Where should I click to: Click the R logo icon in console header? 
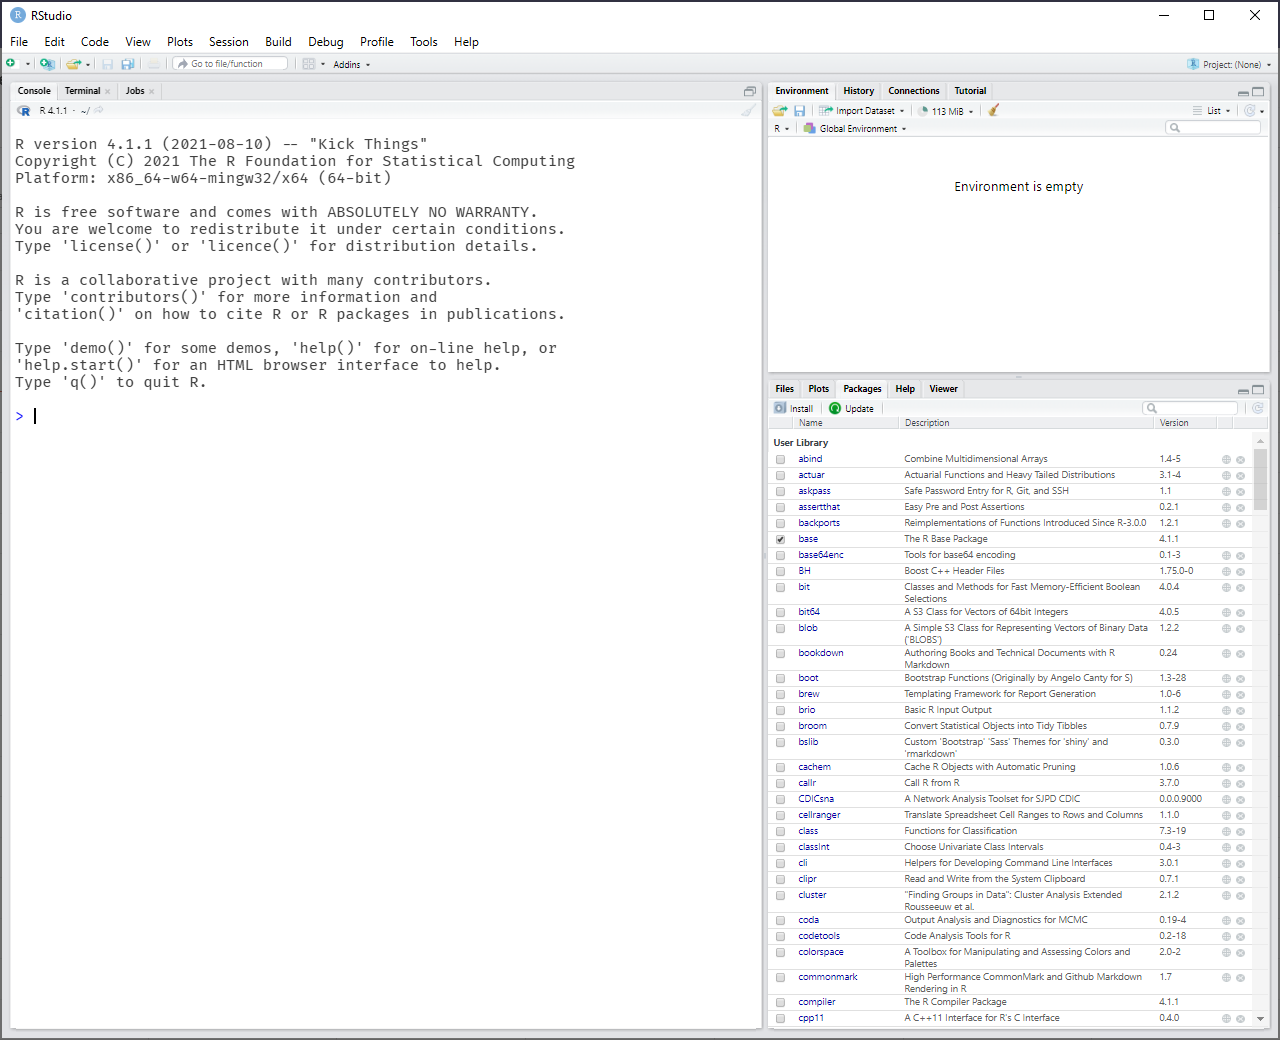click(x=24, y=110)
